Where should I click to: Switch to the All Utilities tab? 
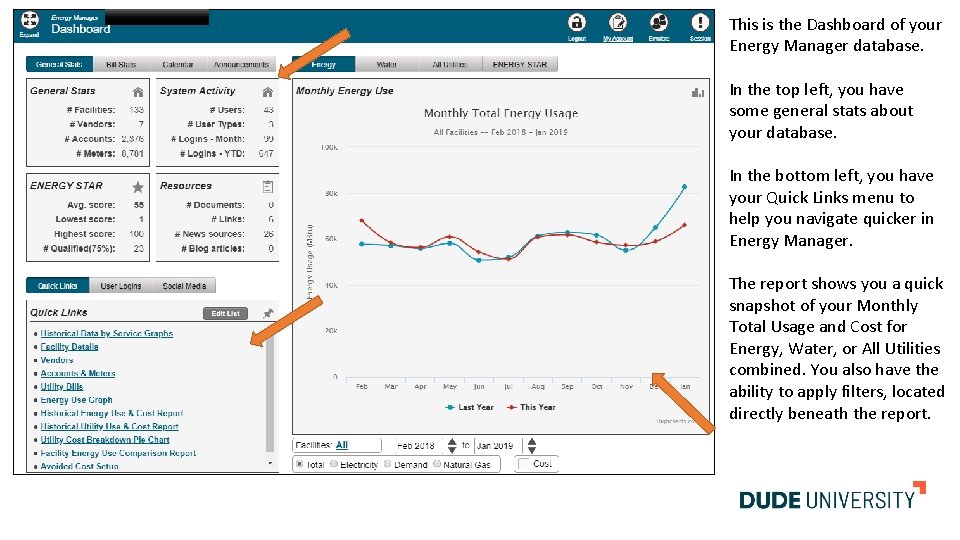point(449,64)
